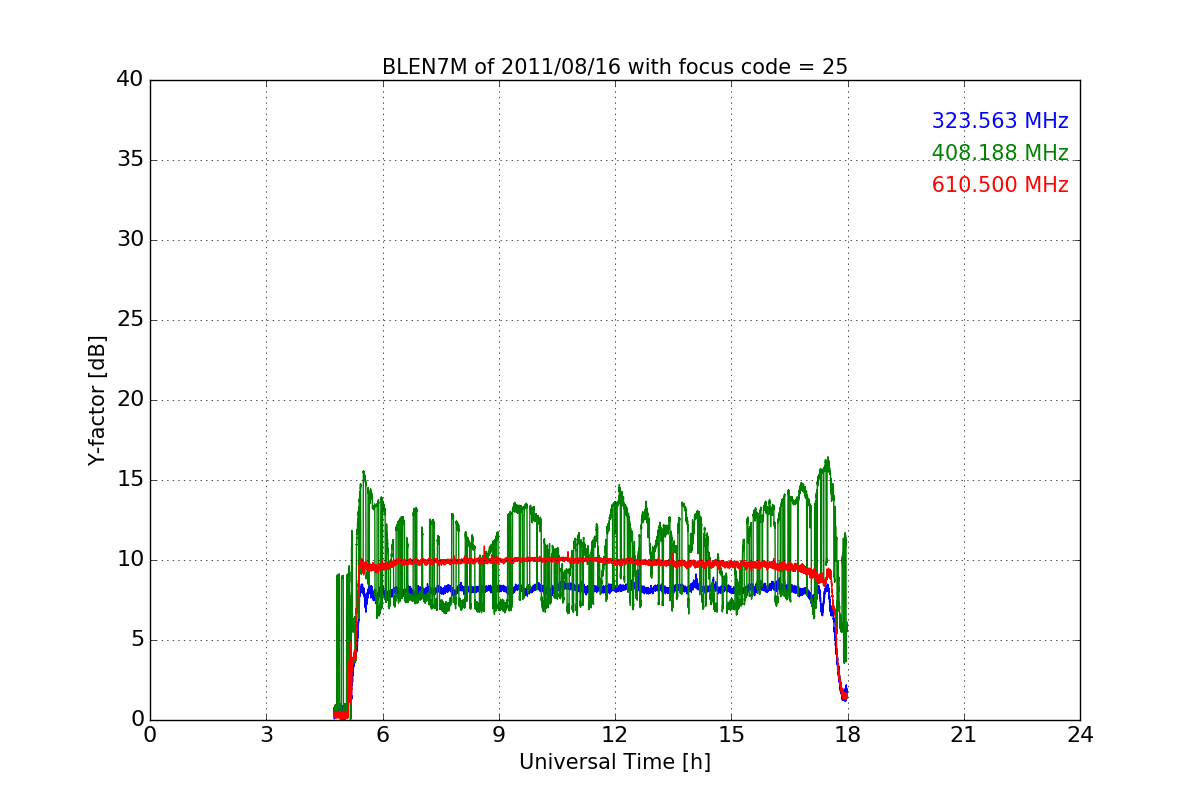This screenshot has height=800, width=1200.
Task: Click the "Universal Time [h]" axis label
Action: pos(615,762)
